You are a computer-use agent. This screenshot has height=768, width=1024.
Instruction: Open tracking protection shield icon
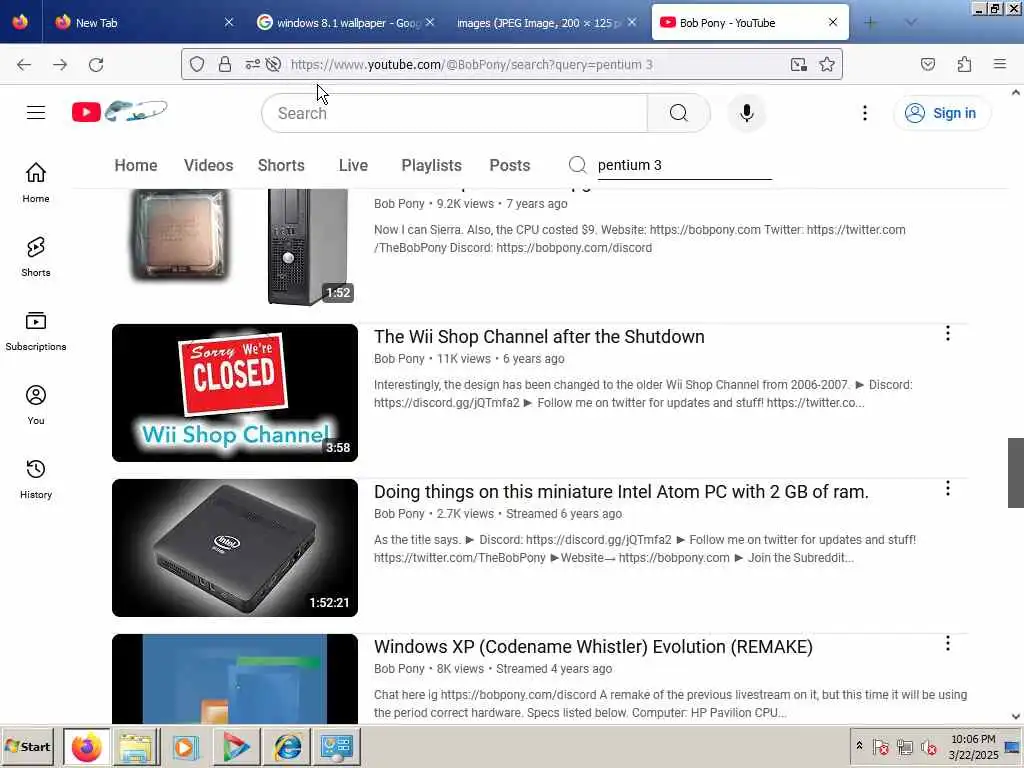tap(197, 64)
